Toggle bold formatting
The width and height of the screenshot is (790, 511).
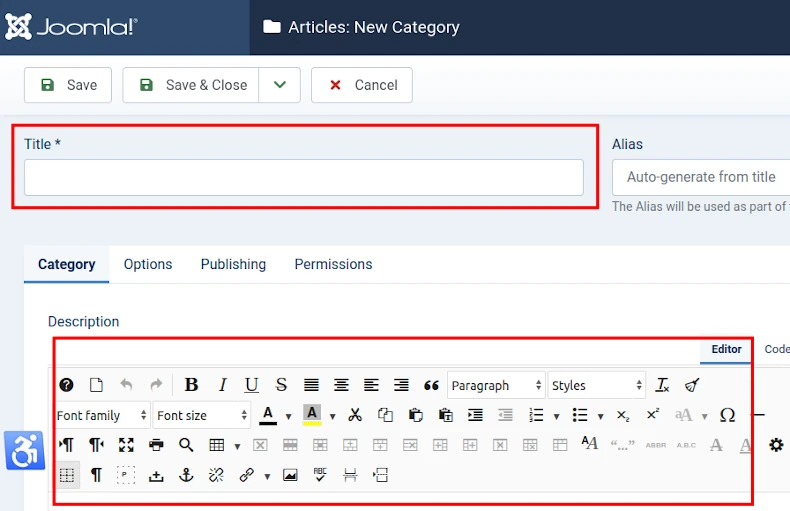[191, 385]
